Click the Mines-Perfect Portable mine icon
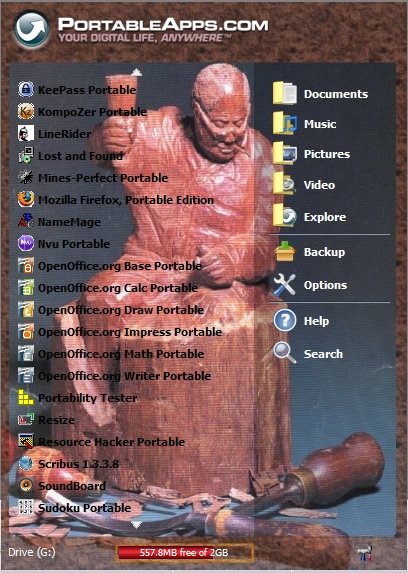 pyautogui.click(x=26, y=178)
